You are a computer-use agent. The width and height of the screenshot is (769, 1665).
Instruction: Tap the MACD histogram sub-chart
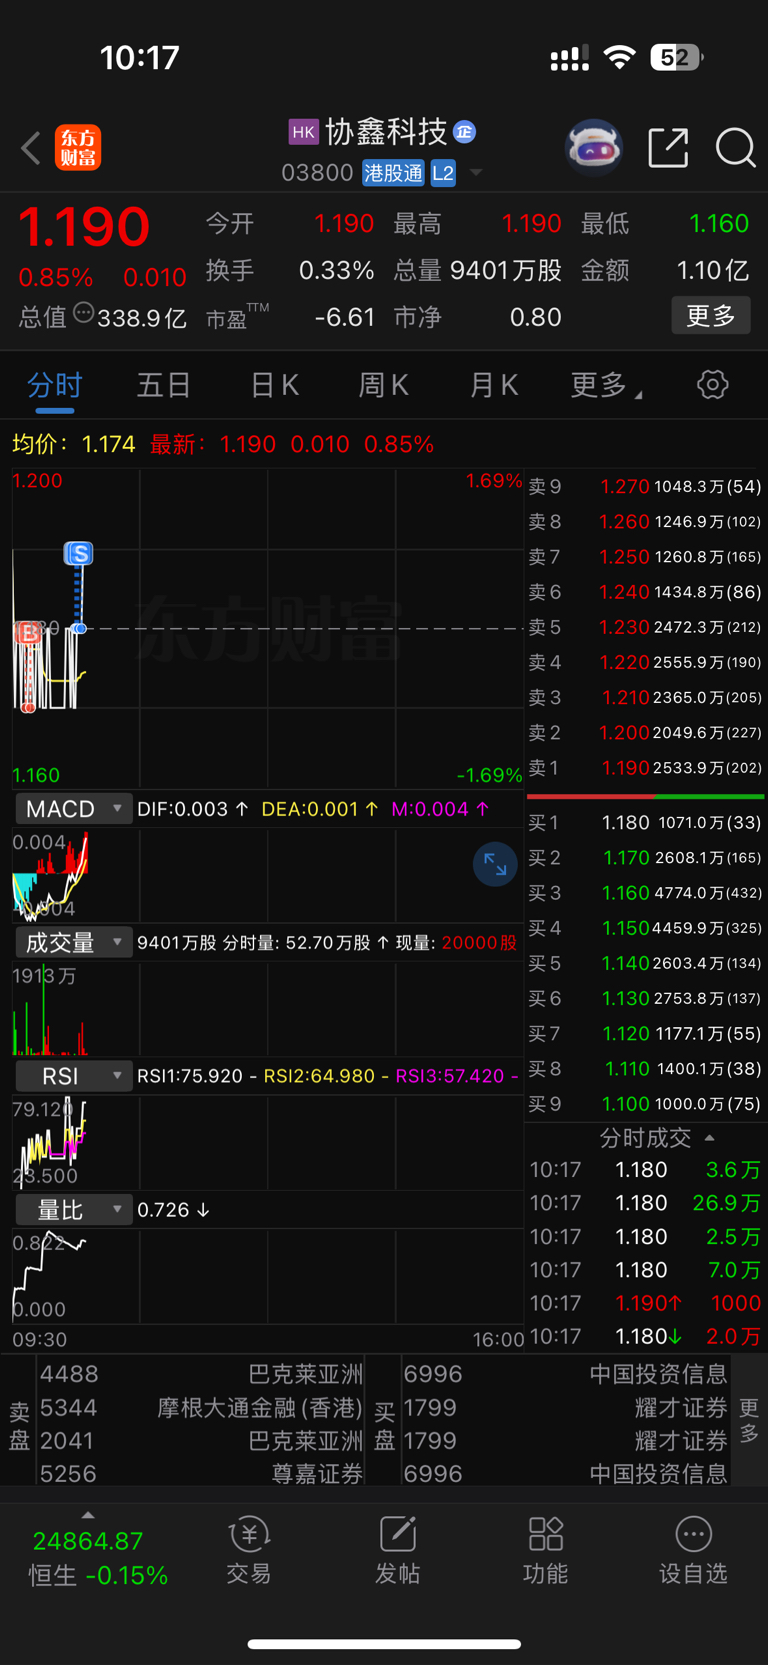[x=267, y=875]
